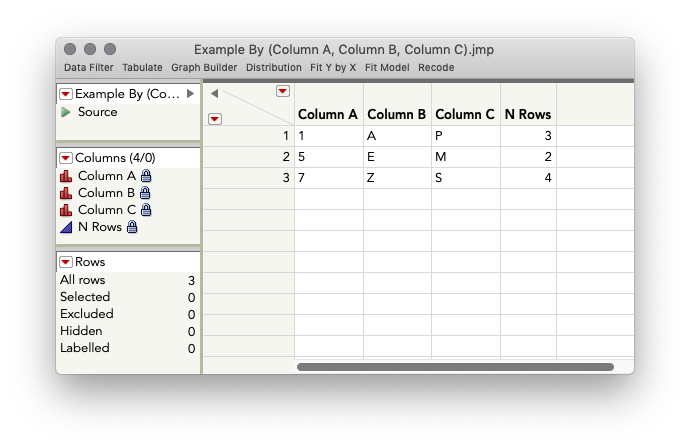The height and width of the screenshot is (448, 690).
Task: Click the lock icon beside Column A
Action: pos(146,176)
